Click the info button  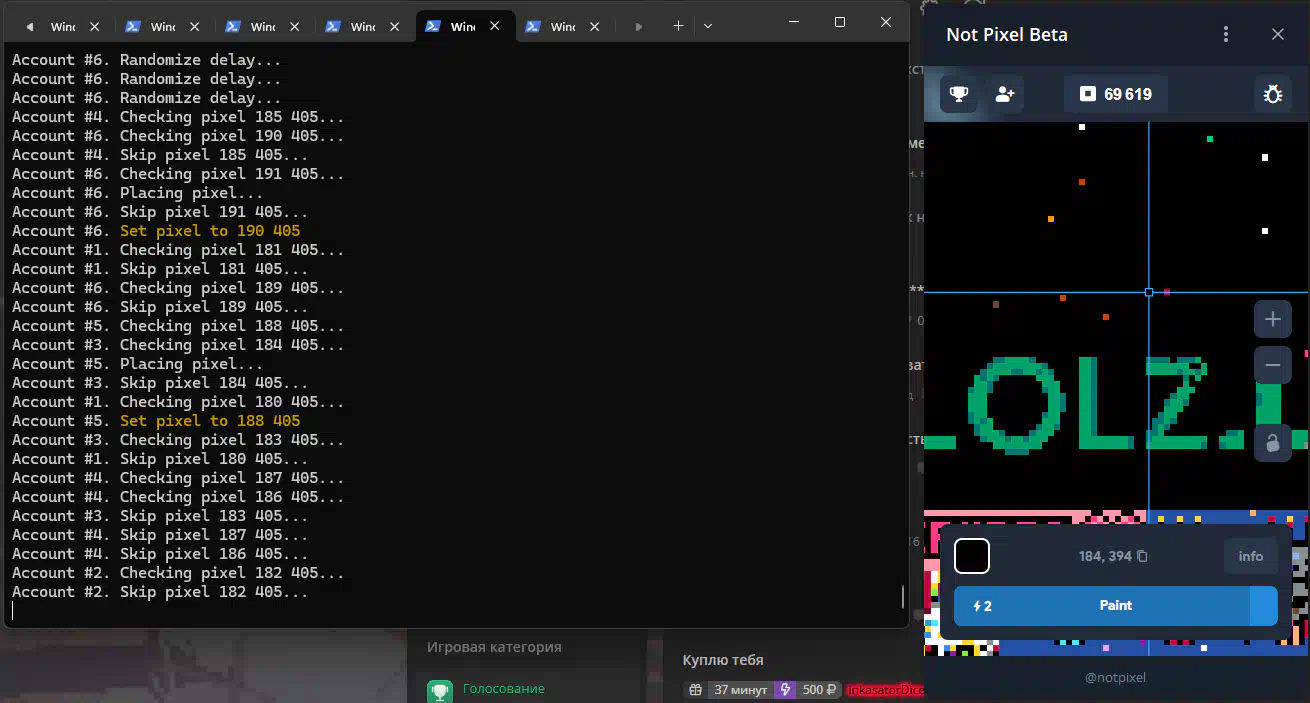coord(1250,556)
